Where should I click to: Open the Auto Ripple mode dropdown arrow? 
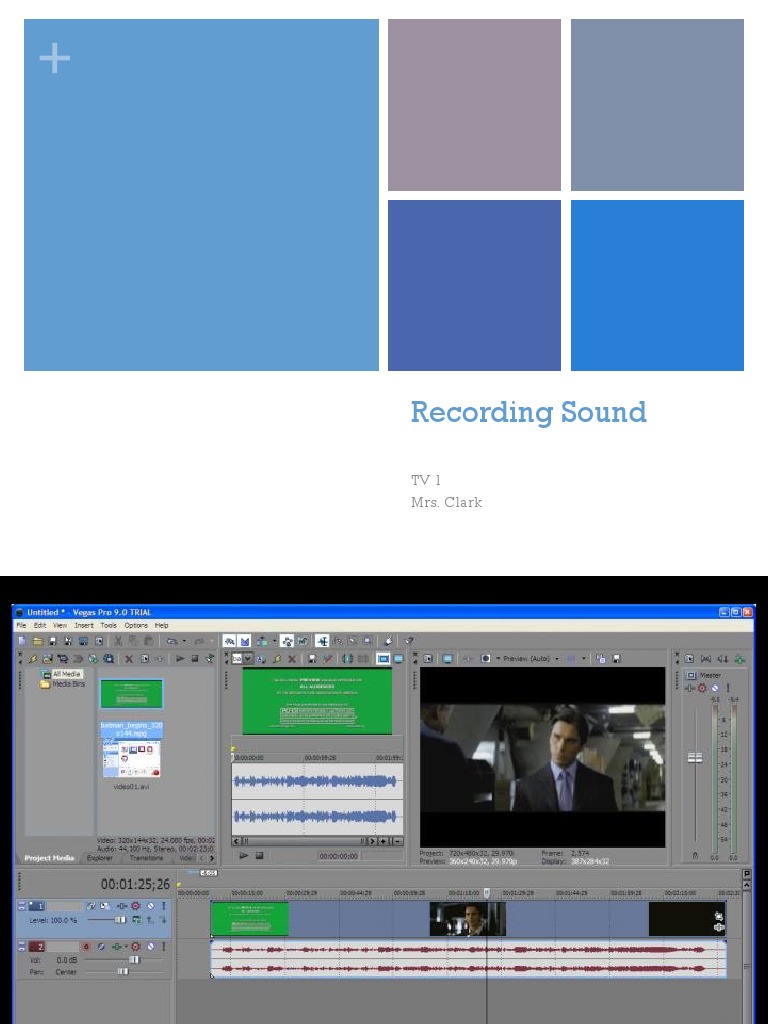pyautogui.click(x=274, y=641)
